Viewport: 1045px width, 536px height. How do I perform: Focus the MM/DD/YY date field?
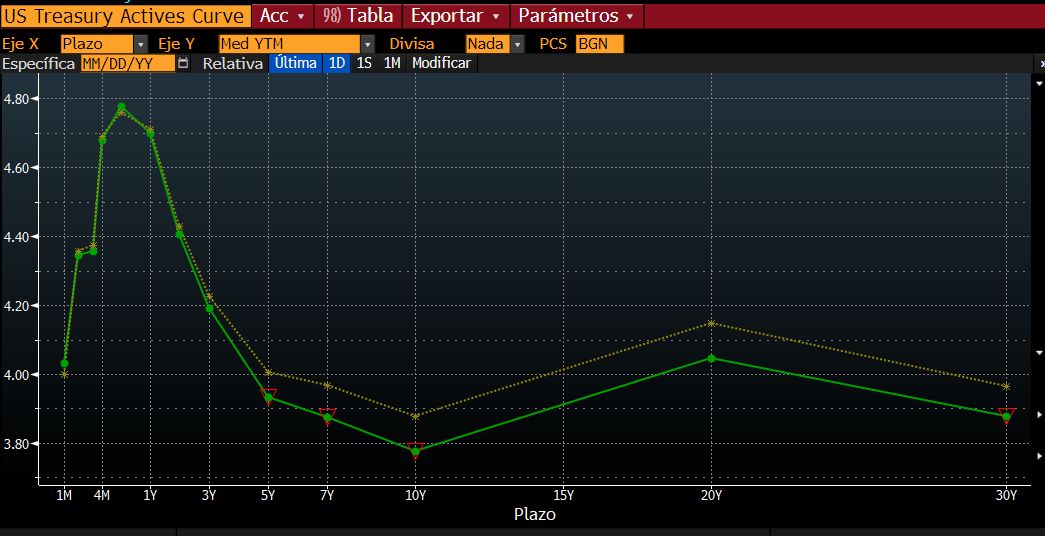click(128, 63)
